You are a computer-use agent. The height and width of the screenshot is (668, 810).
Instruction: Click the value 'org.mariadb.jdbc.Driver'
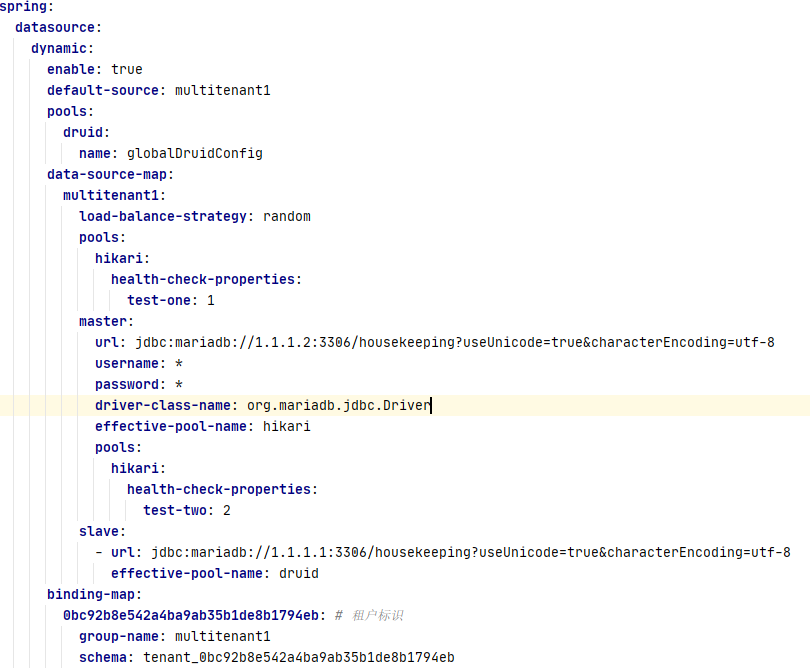click(x=338, y=406)
